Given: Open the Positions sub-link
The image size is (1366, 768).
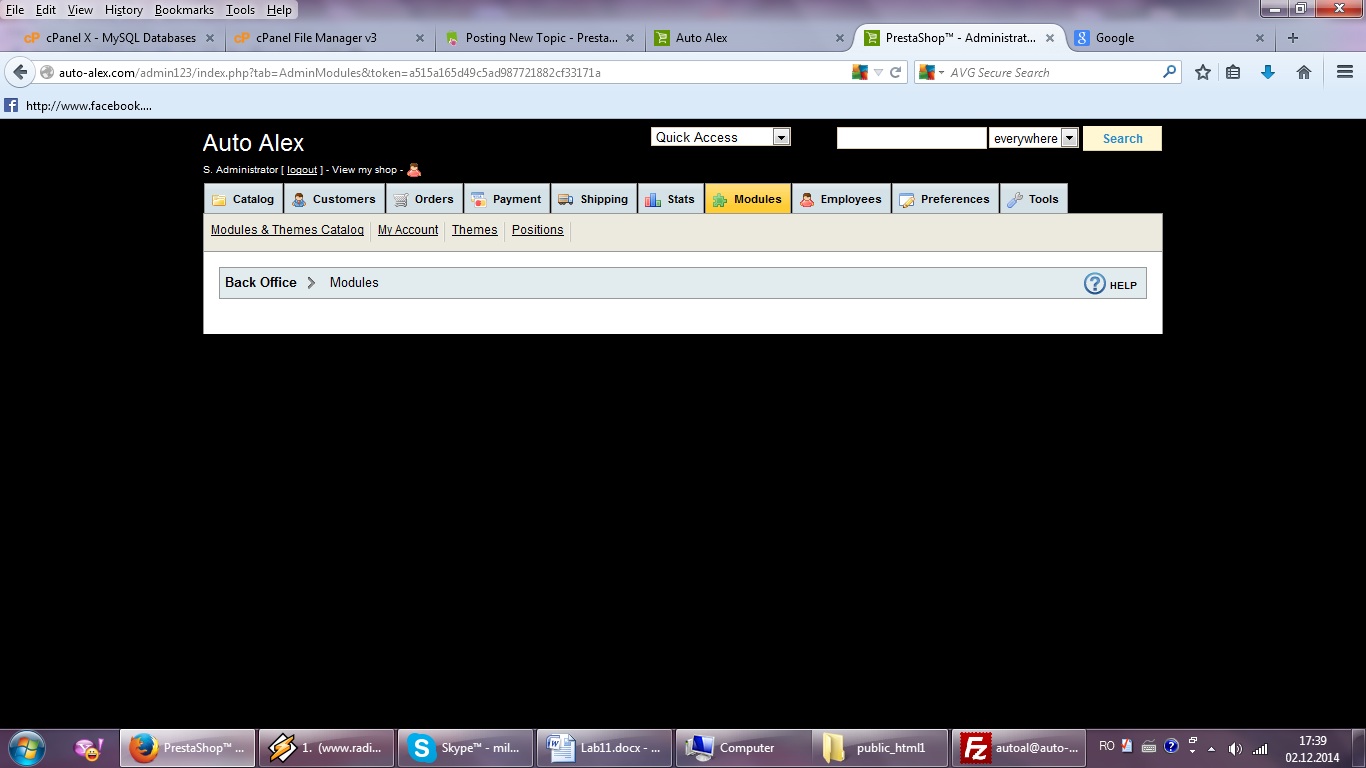Looking at the screenshot, I should pyautogui.click(x=537, y=230).
